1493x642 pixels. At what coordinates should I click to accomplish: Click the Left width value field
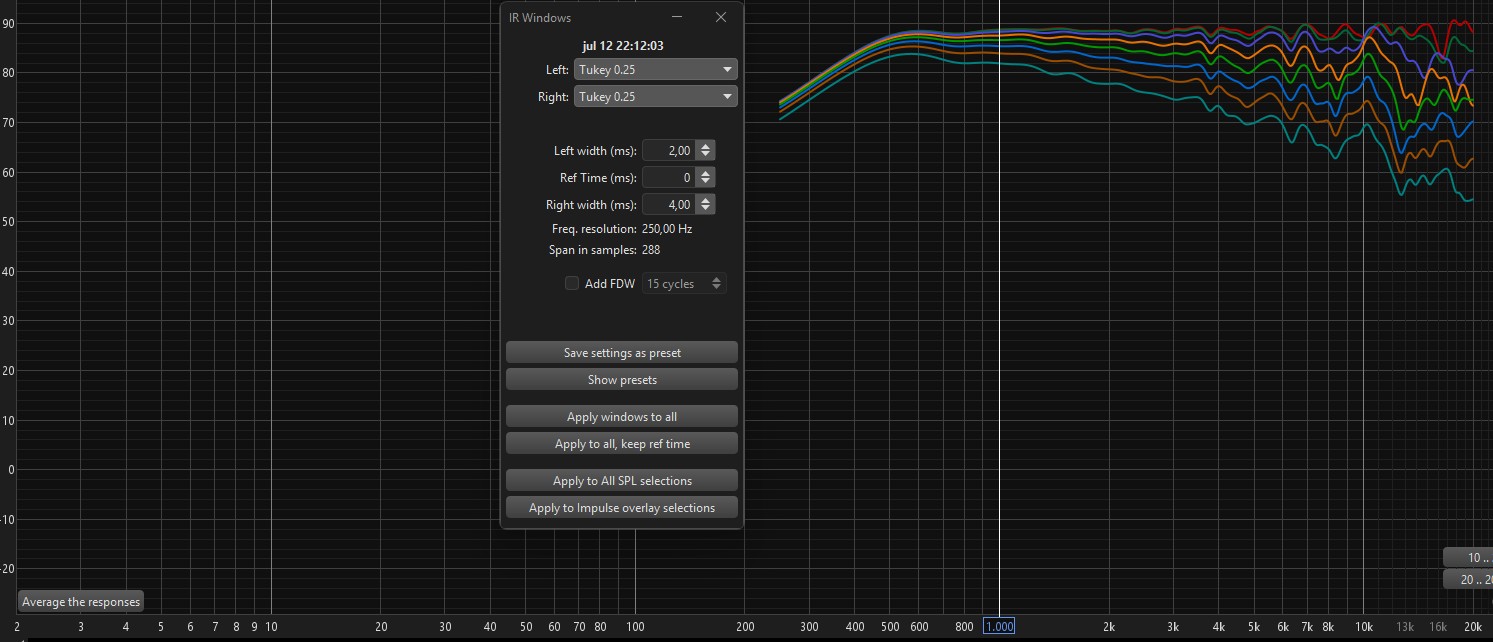coord(669,151)
